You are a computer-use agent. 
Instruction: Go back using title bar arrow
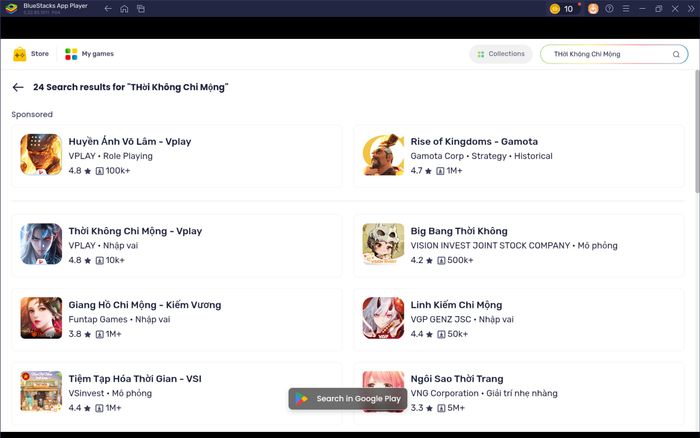(108, 8)
